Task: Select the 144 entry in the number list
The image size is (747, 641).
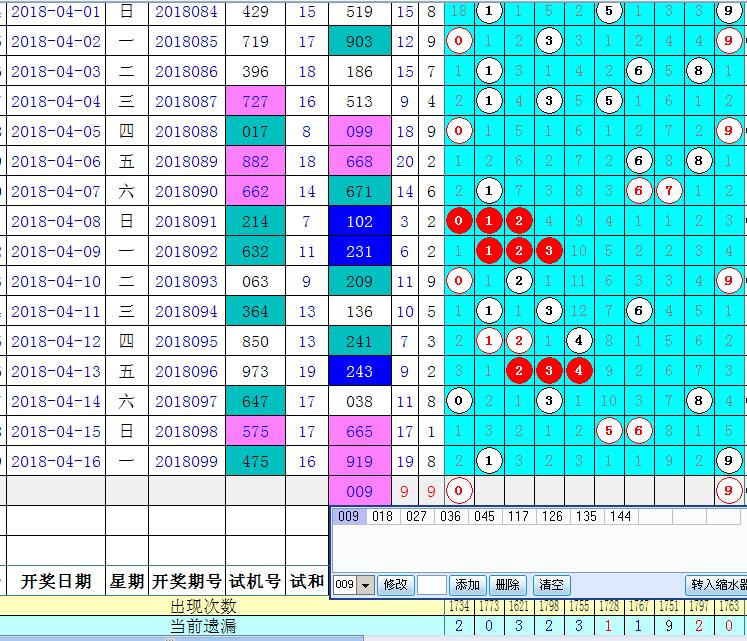Action: pyautogui.click(x=620, y=517)
